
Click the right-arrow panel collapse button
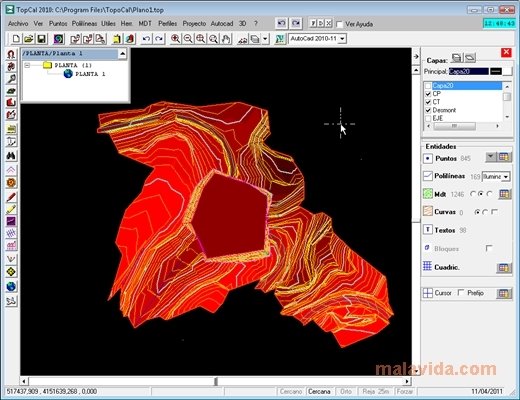pos(416,57)
